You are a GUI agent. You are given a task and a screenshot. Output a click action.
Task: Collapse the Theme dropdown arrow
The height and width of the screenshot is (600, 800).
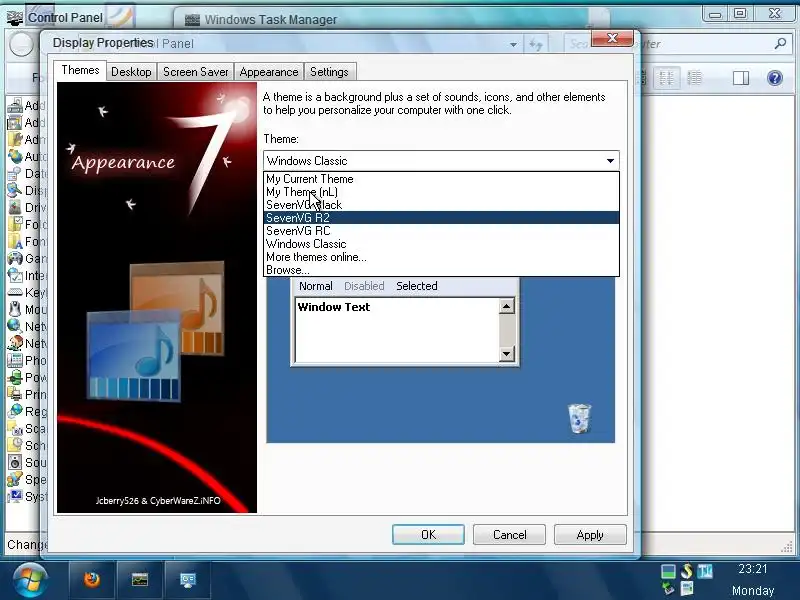tap(610, 161)
